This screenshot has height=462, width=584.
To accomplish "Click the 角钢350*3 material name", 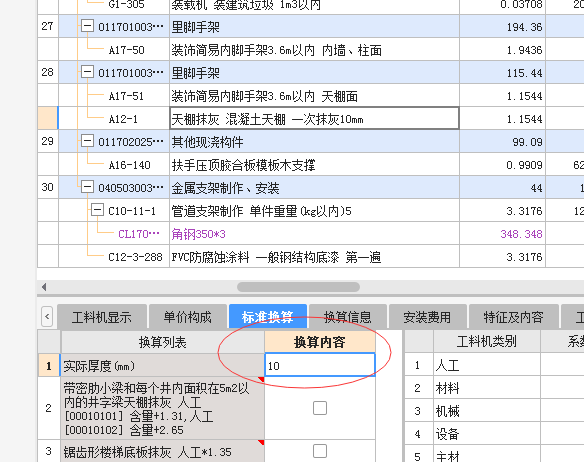I will pyautogui.click(x=199, y=234).
